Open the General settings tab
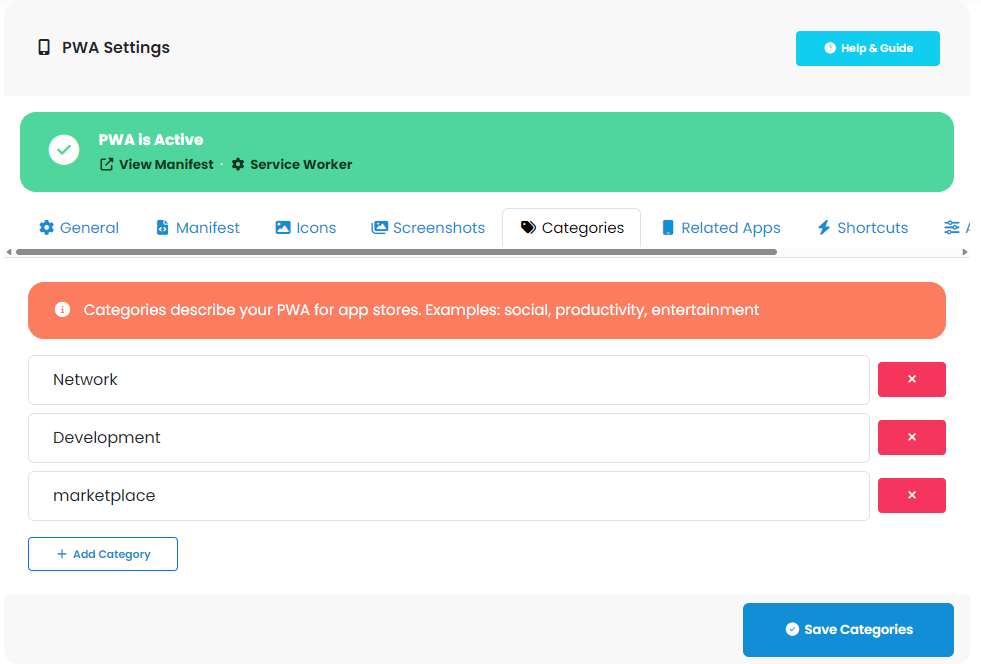This screenshot has height=664, width=981. pos(78,227)
